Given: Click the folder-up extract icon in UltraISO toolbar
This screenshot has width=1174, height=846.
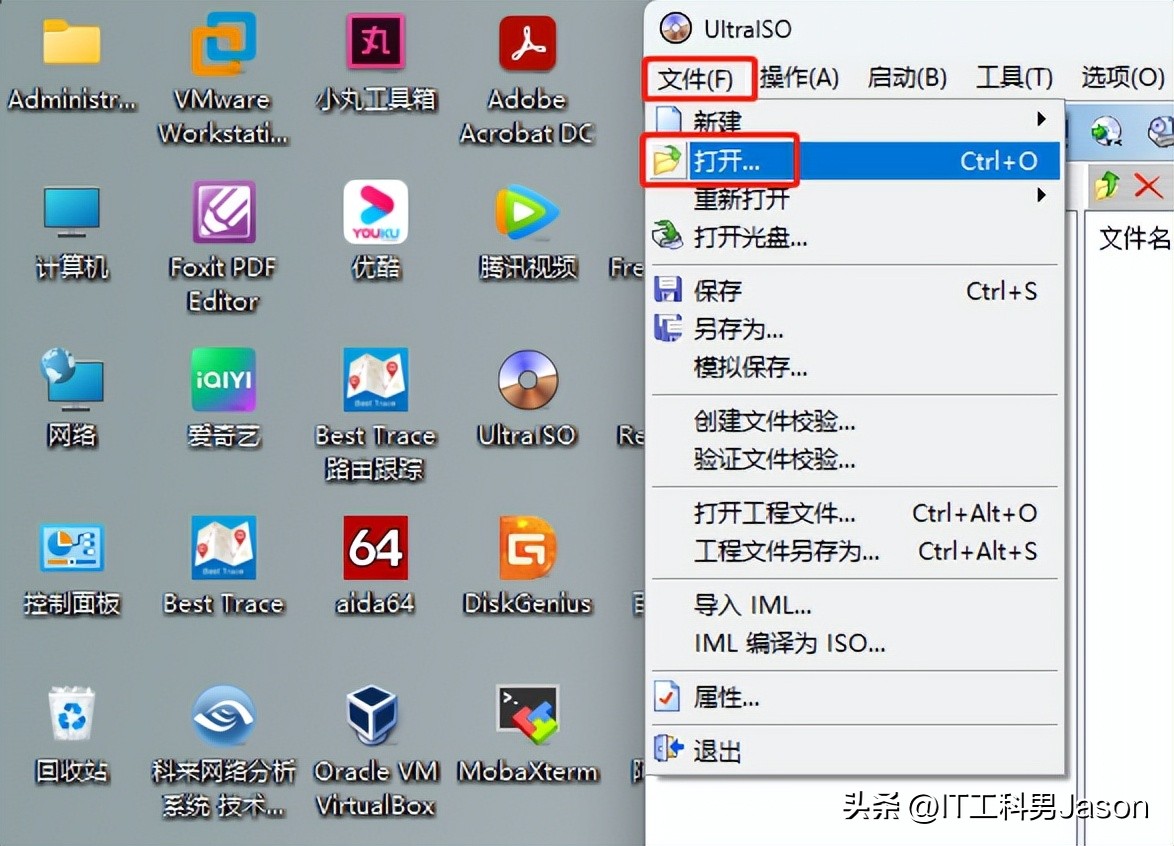Looking at the screenshot, I should (1106, 186).
